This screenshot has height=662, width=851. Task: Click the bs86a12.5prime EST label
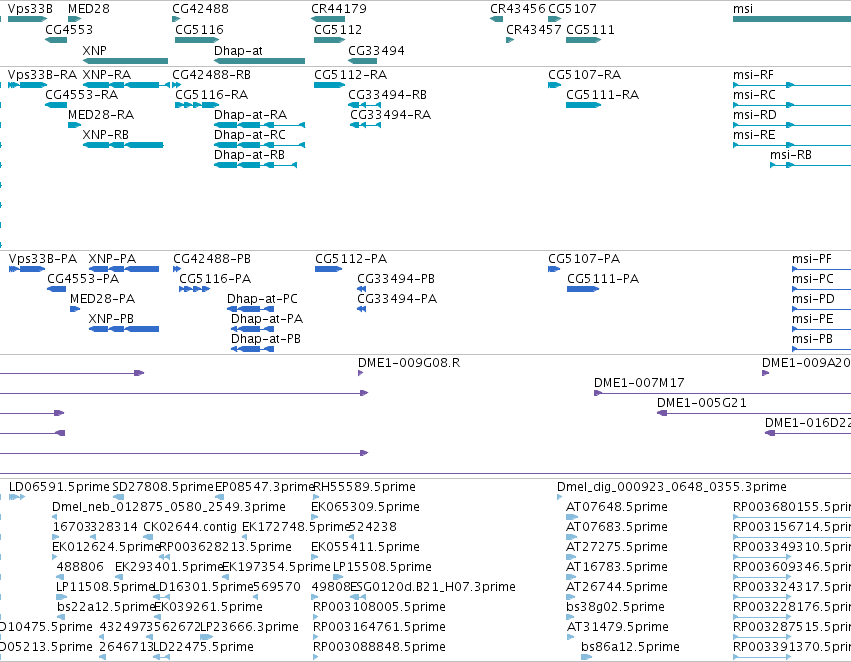[x=630, y=646]
